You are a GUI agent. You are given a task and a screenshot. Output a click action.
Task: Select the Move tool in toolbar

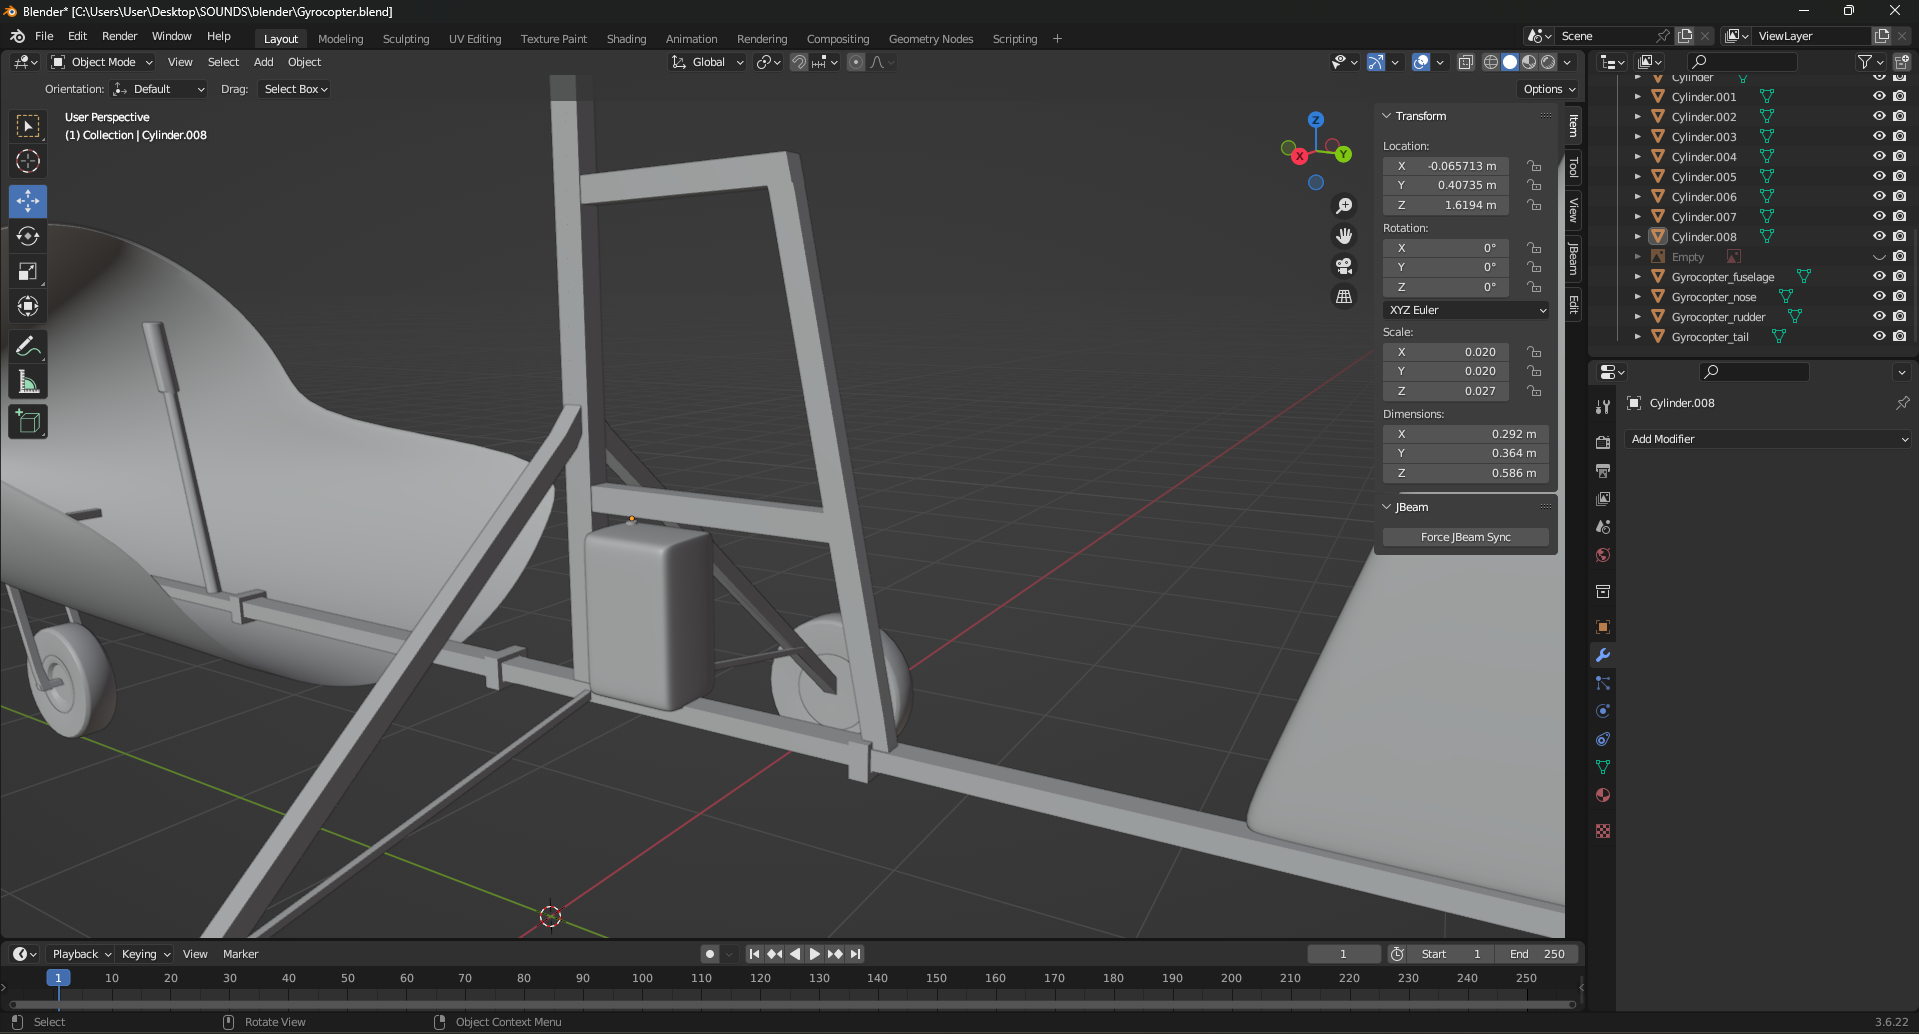point(28,201)
